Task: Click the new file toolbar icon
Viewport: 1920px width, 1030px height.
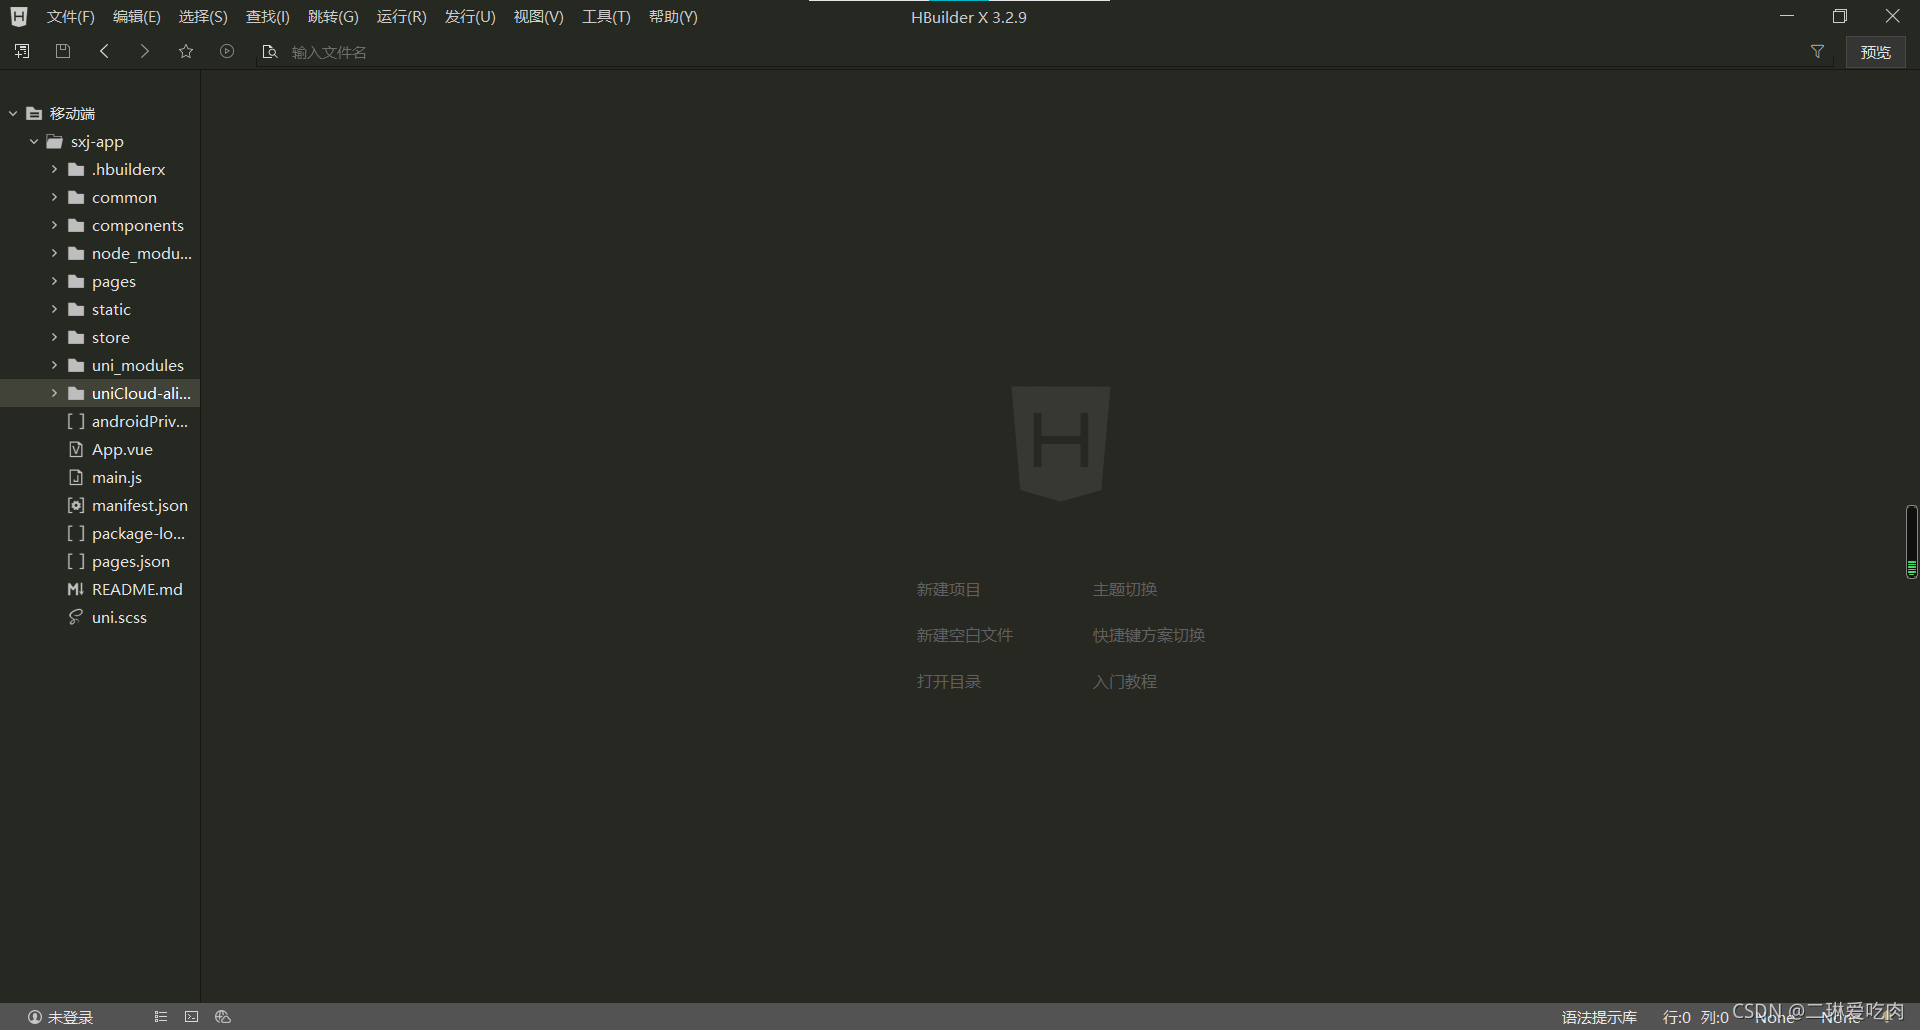Action: [22, 51]
